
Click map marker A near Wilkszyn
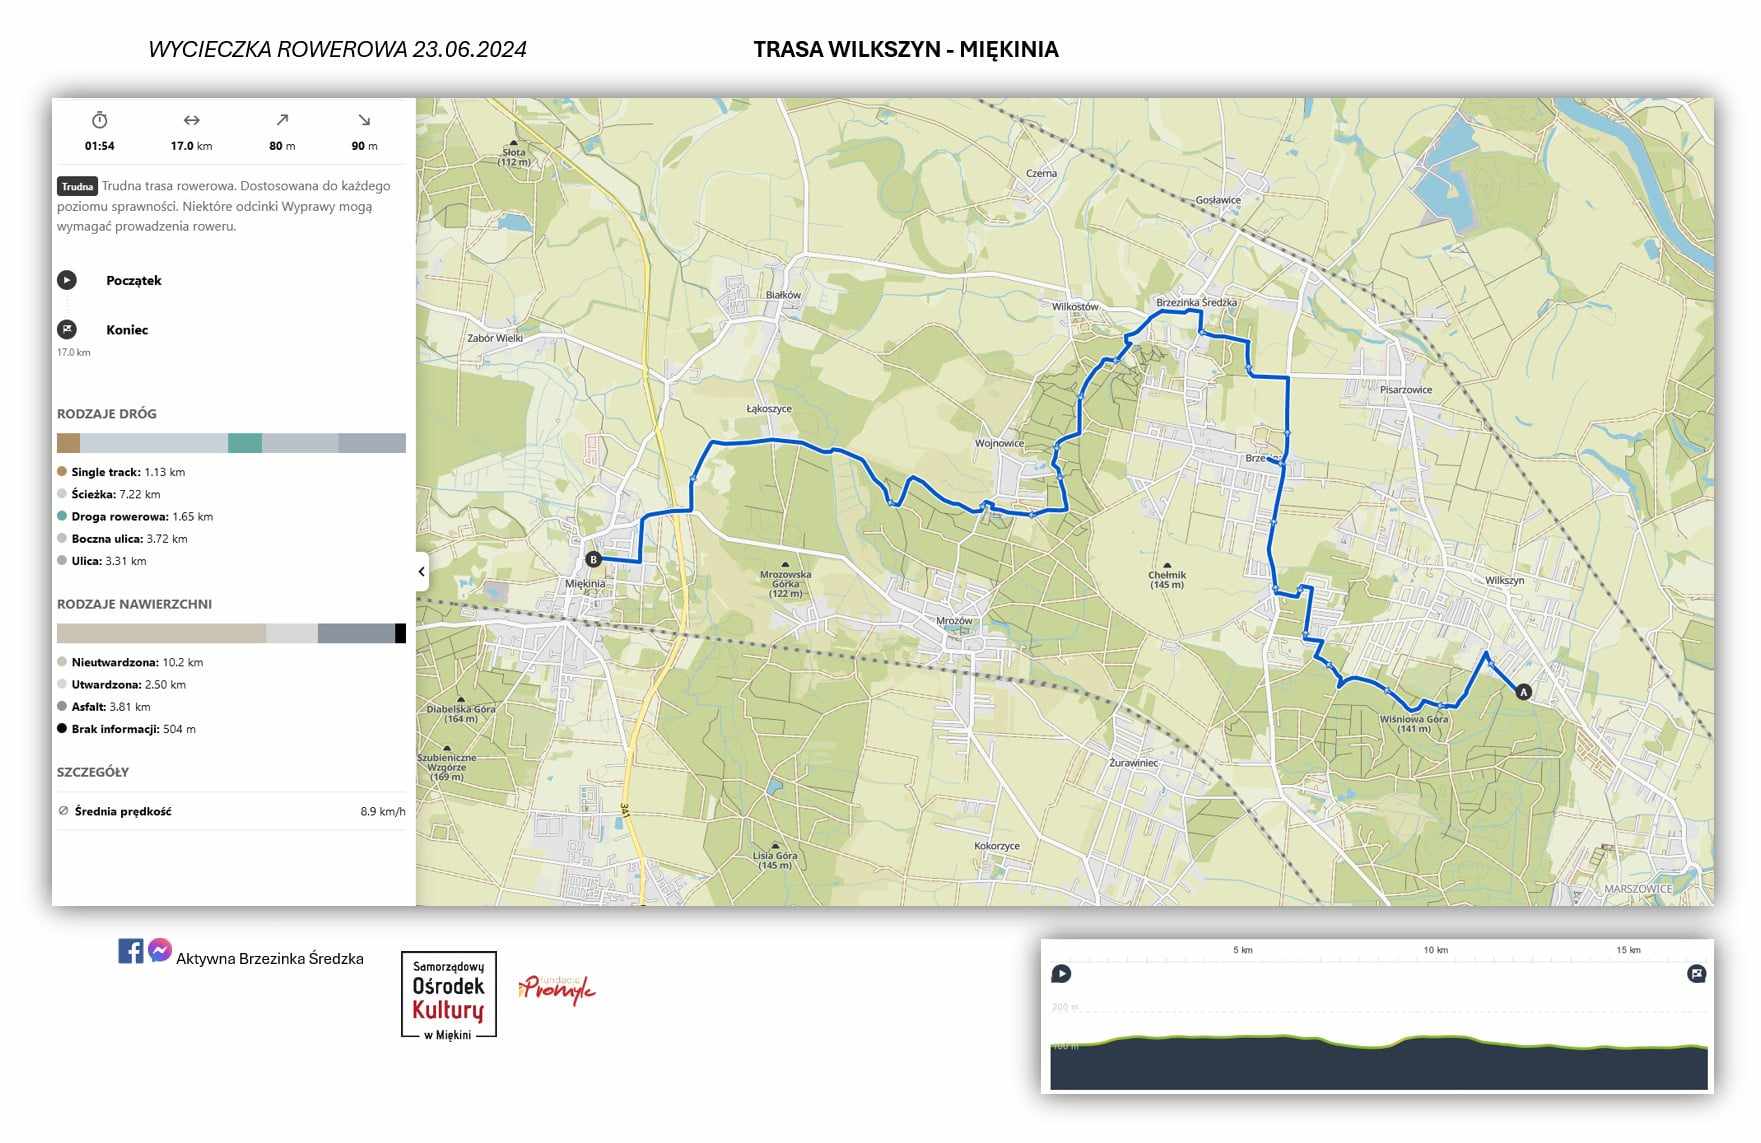pyautogui.click(x=1523, y=692)
